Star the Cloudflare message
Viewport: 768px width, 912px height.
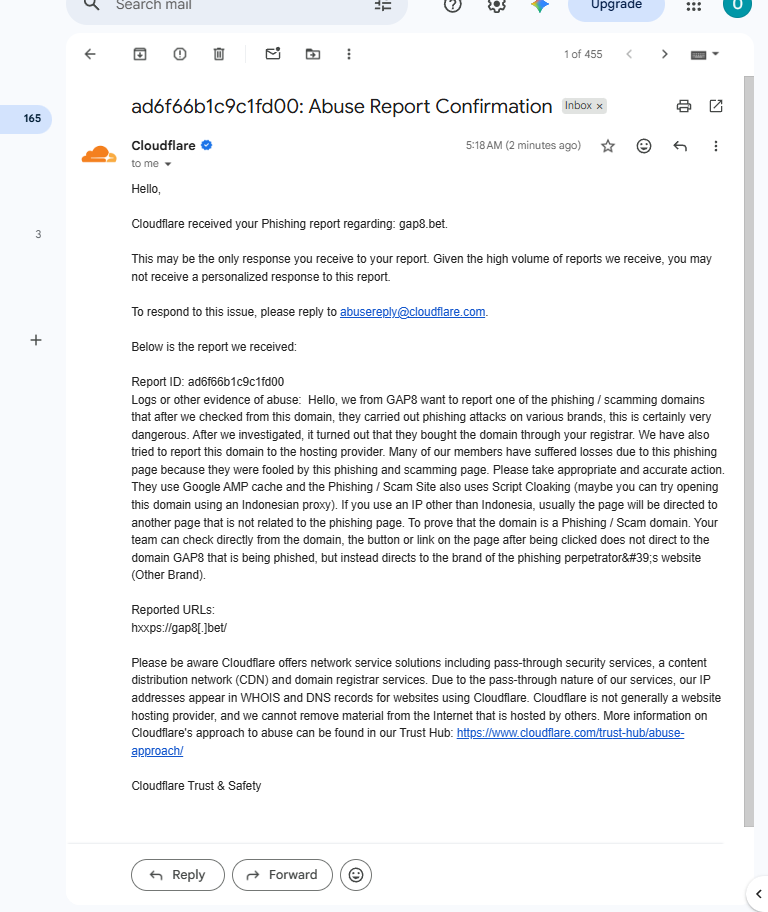[608, 146]
